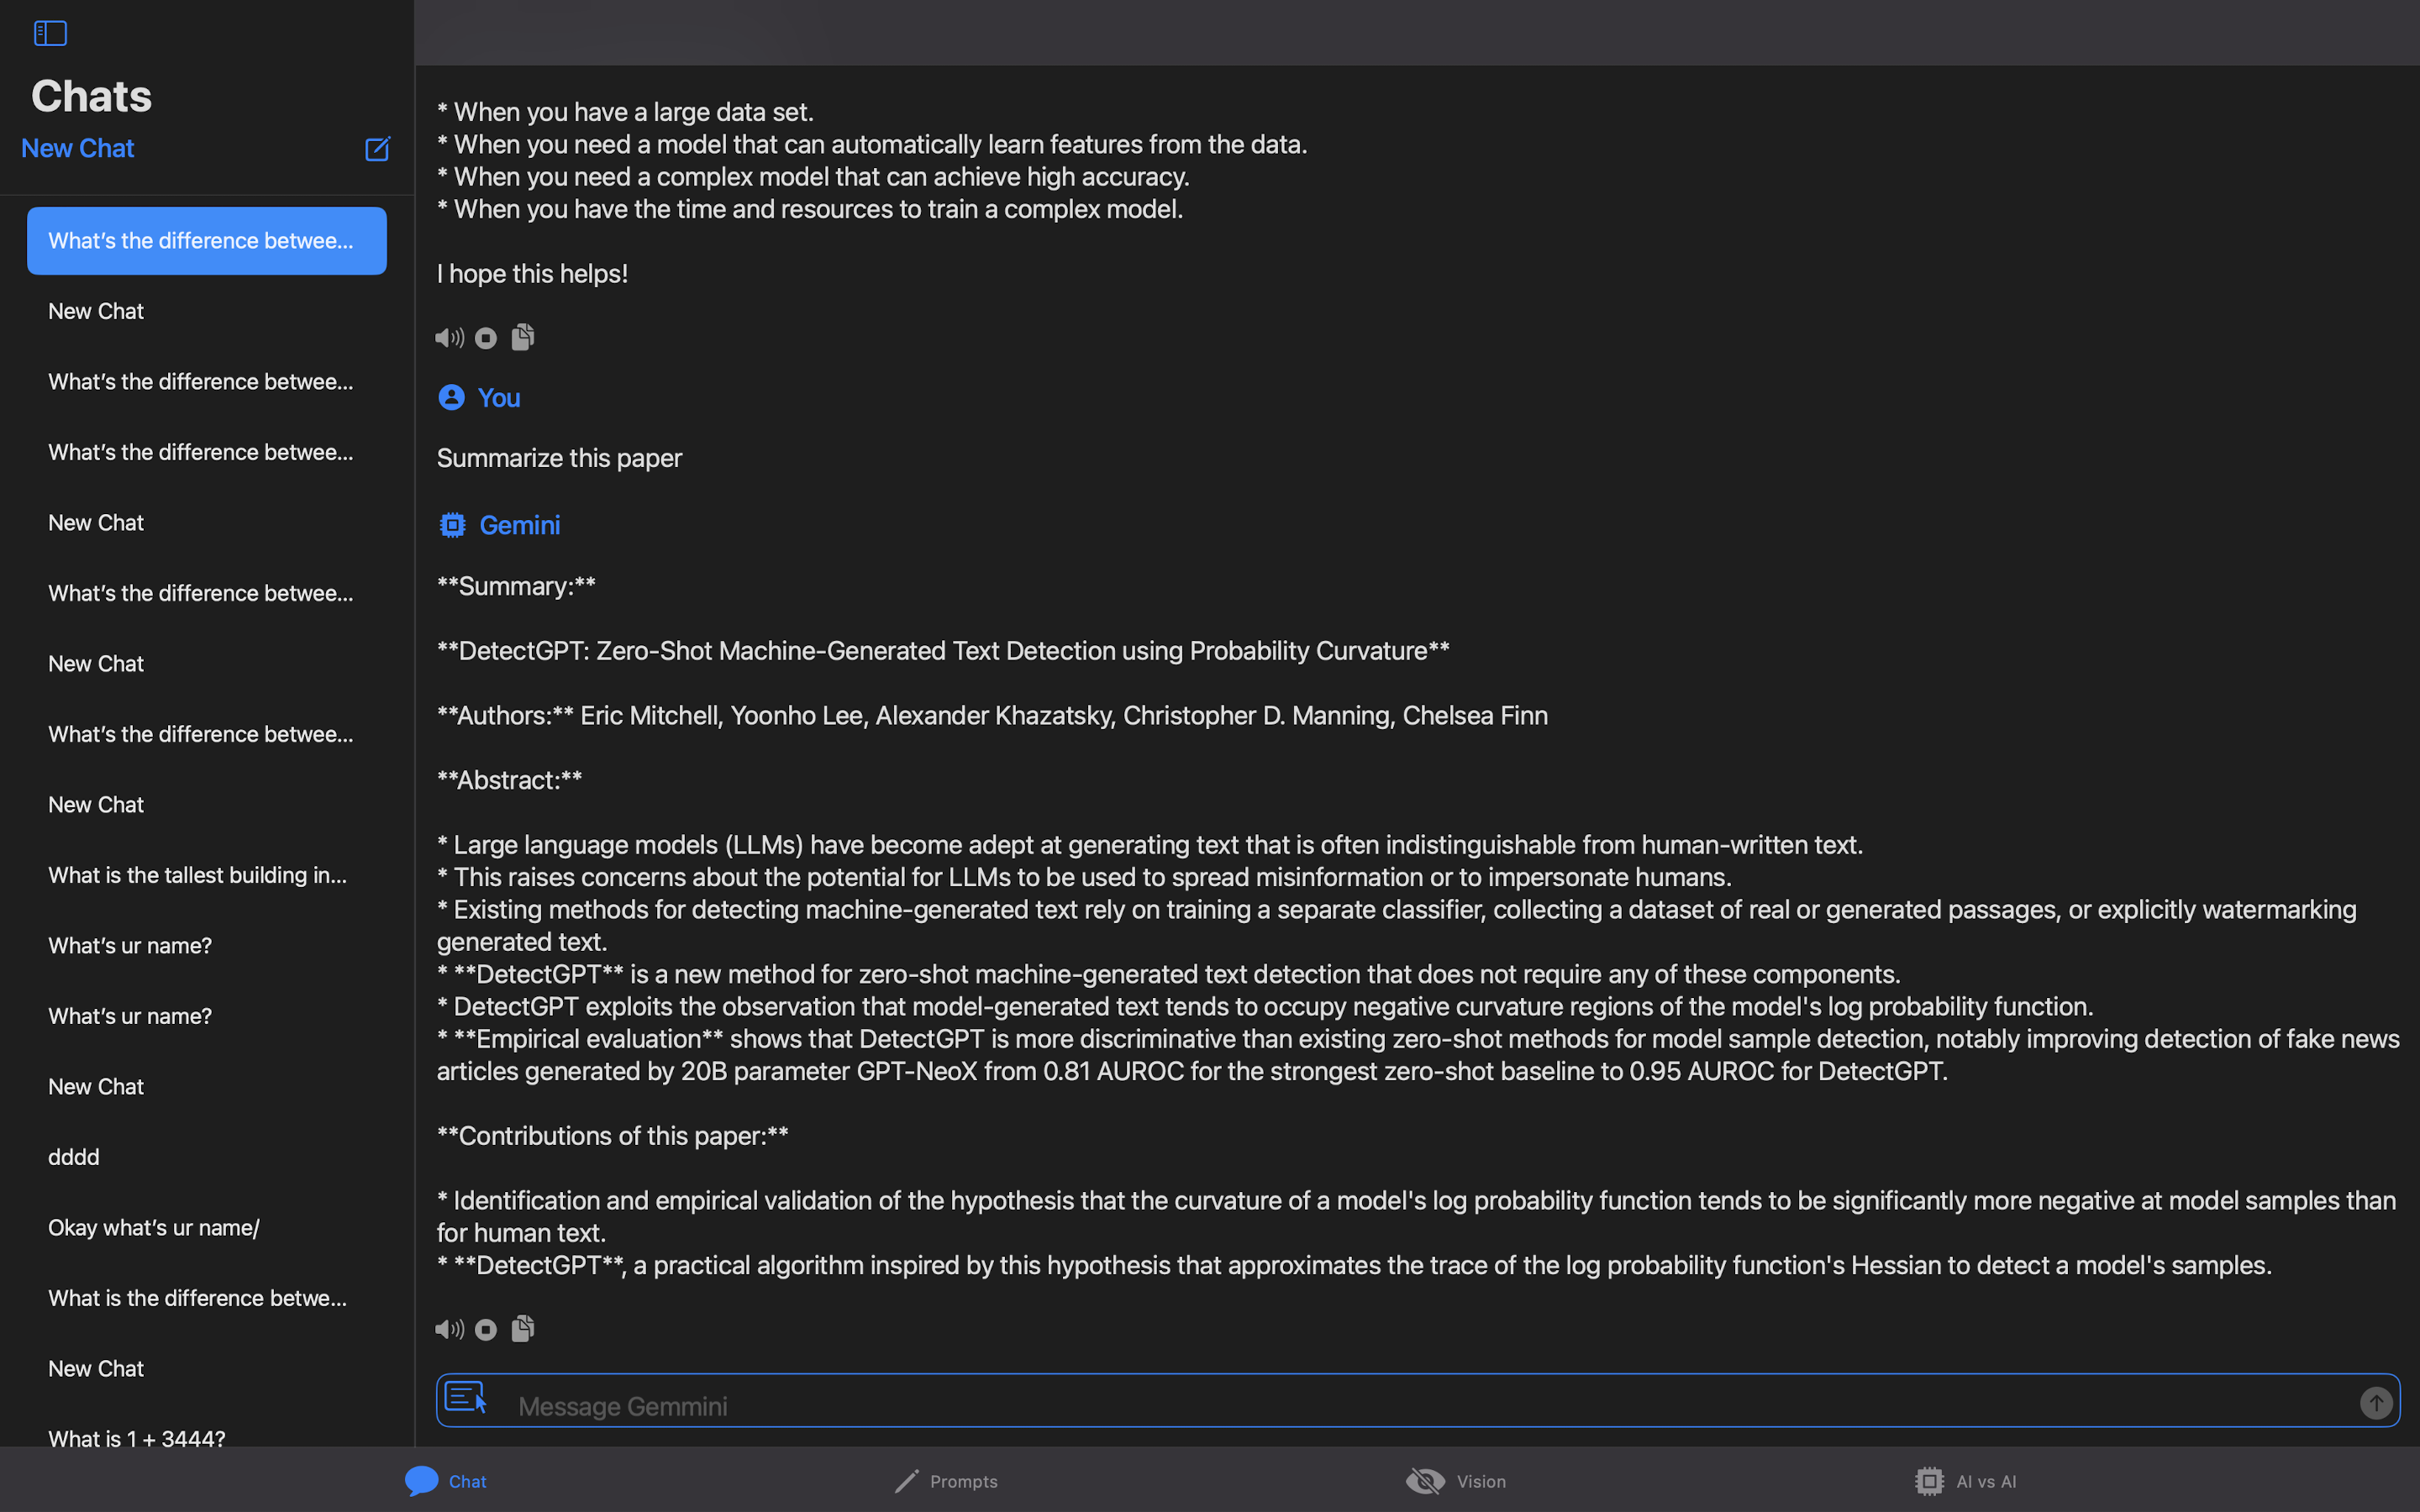
Task: Play speech for the Gemini summary response
Action: click(x=449, y=1329)
